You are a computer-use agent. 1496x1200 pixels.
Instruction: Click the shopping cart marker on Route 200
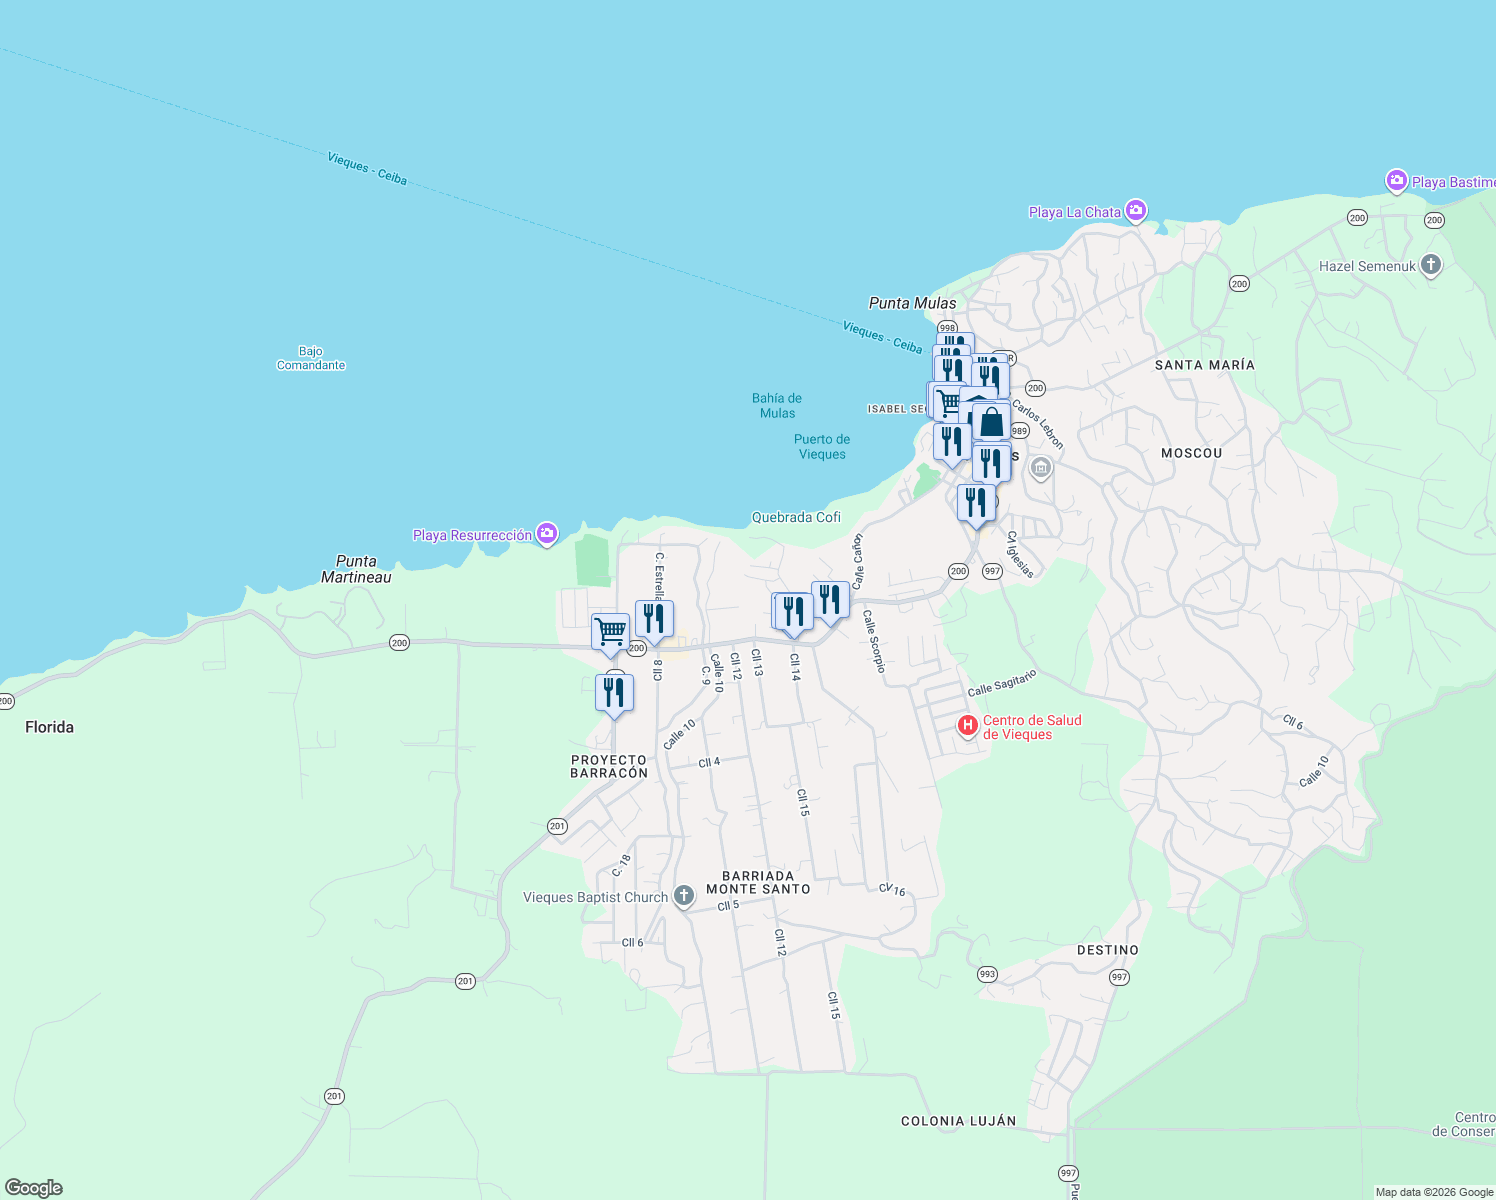(x=610, y=633)
